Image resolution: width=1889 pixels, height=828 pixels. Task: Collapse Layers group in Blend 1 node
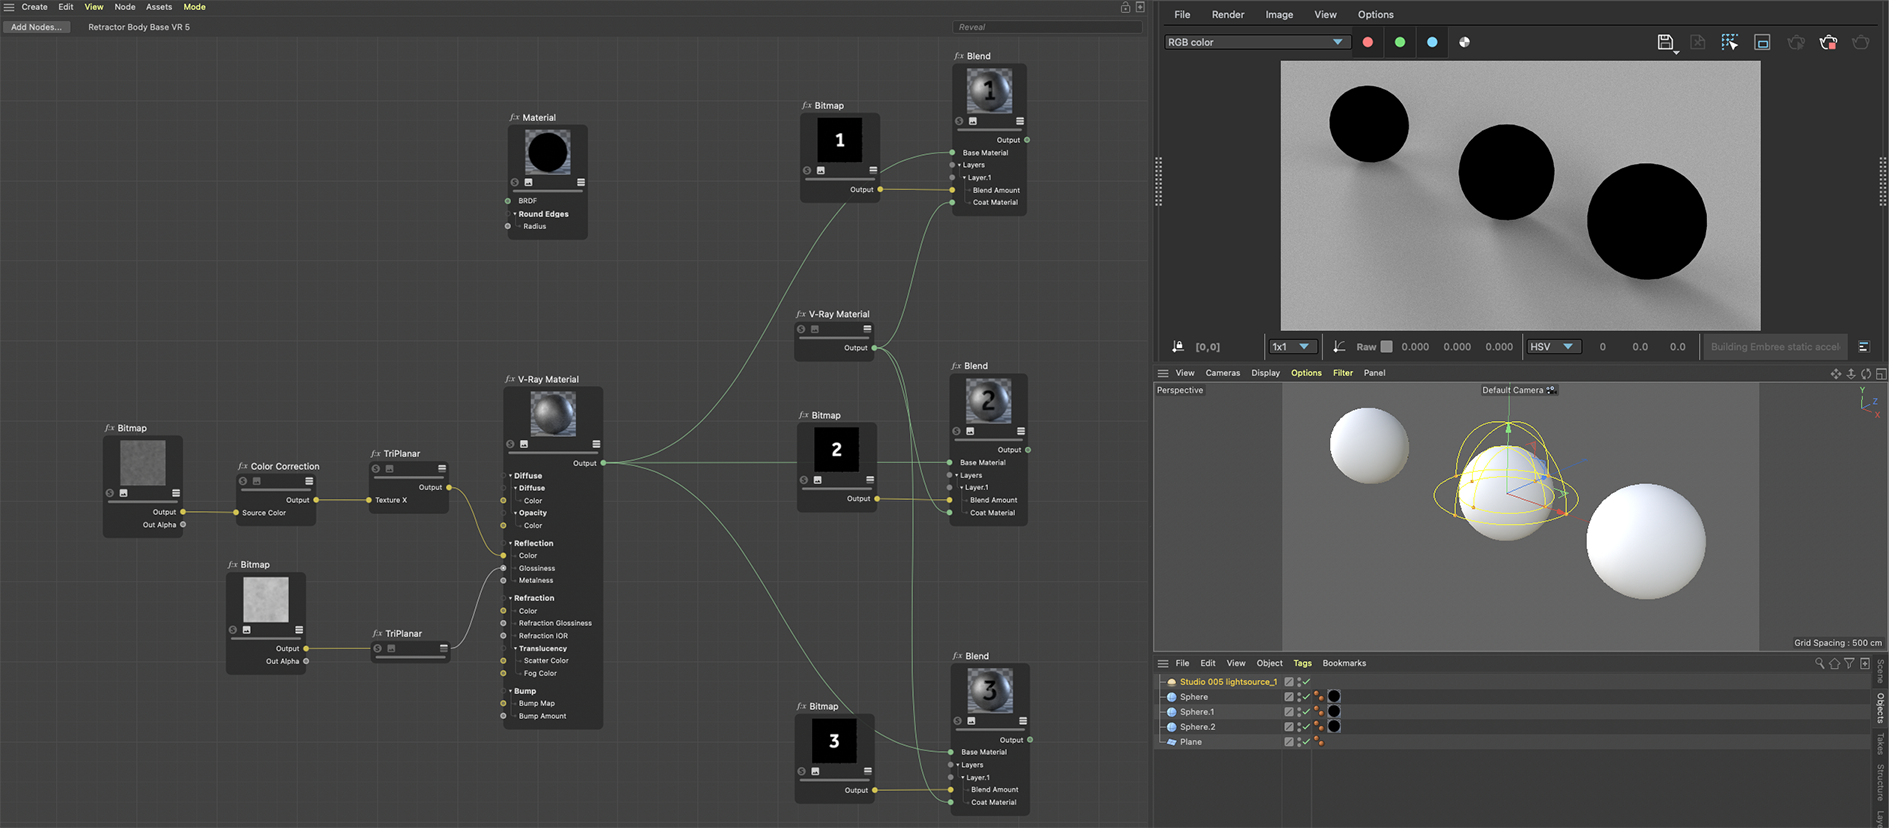coord(960,165)
